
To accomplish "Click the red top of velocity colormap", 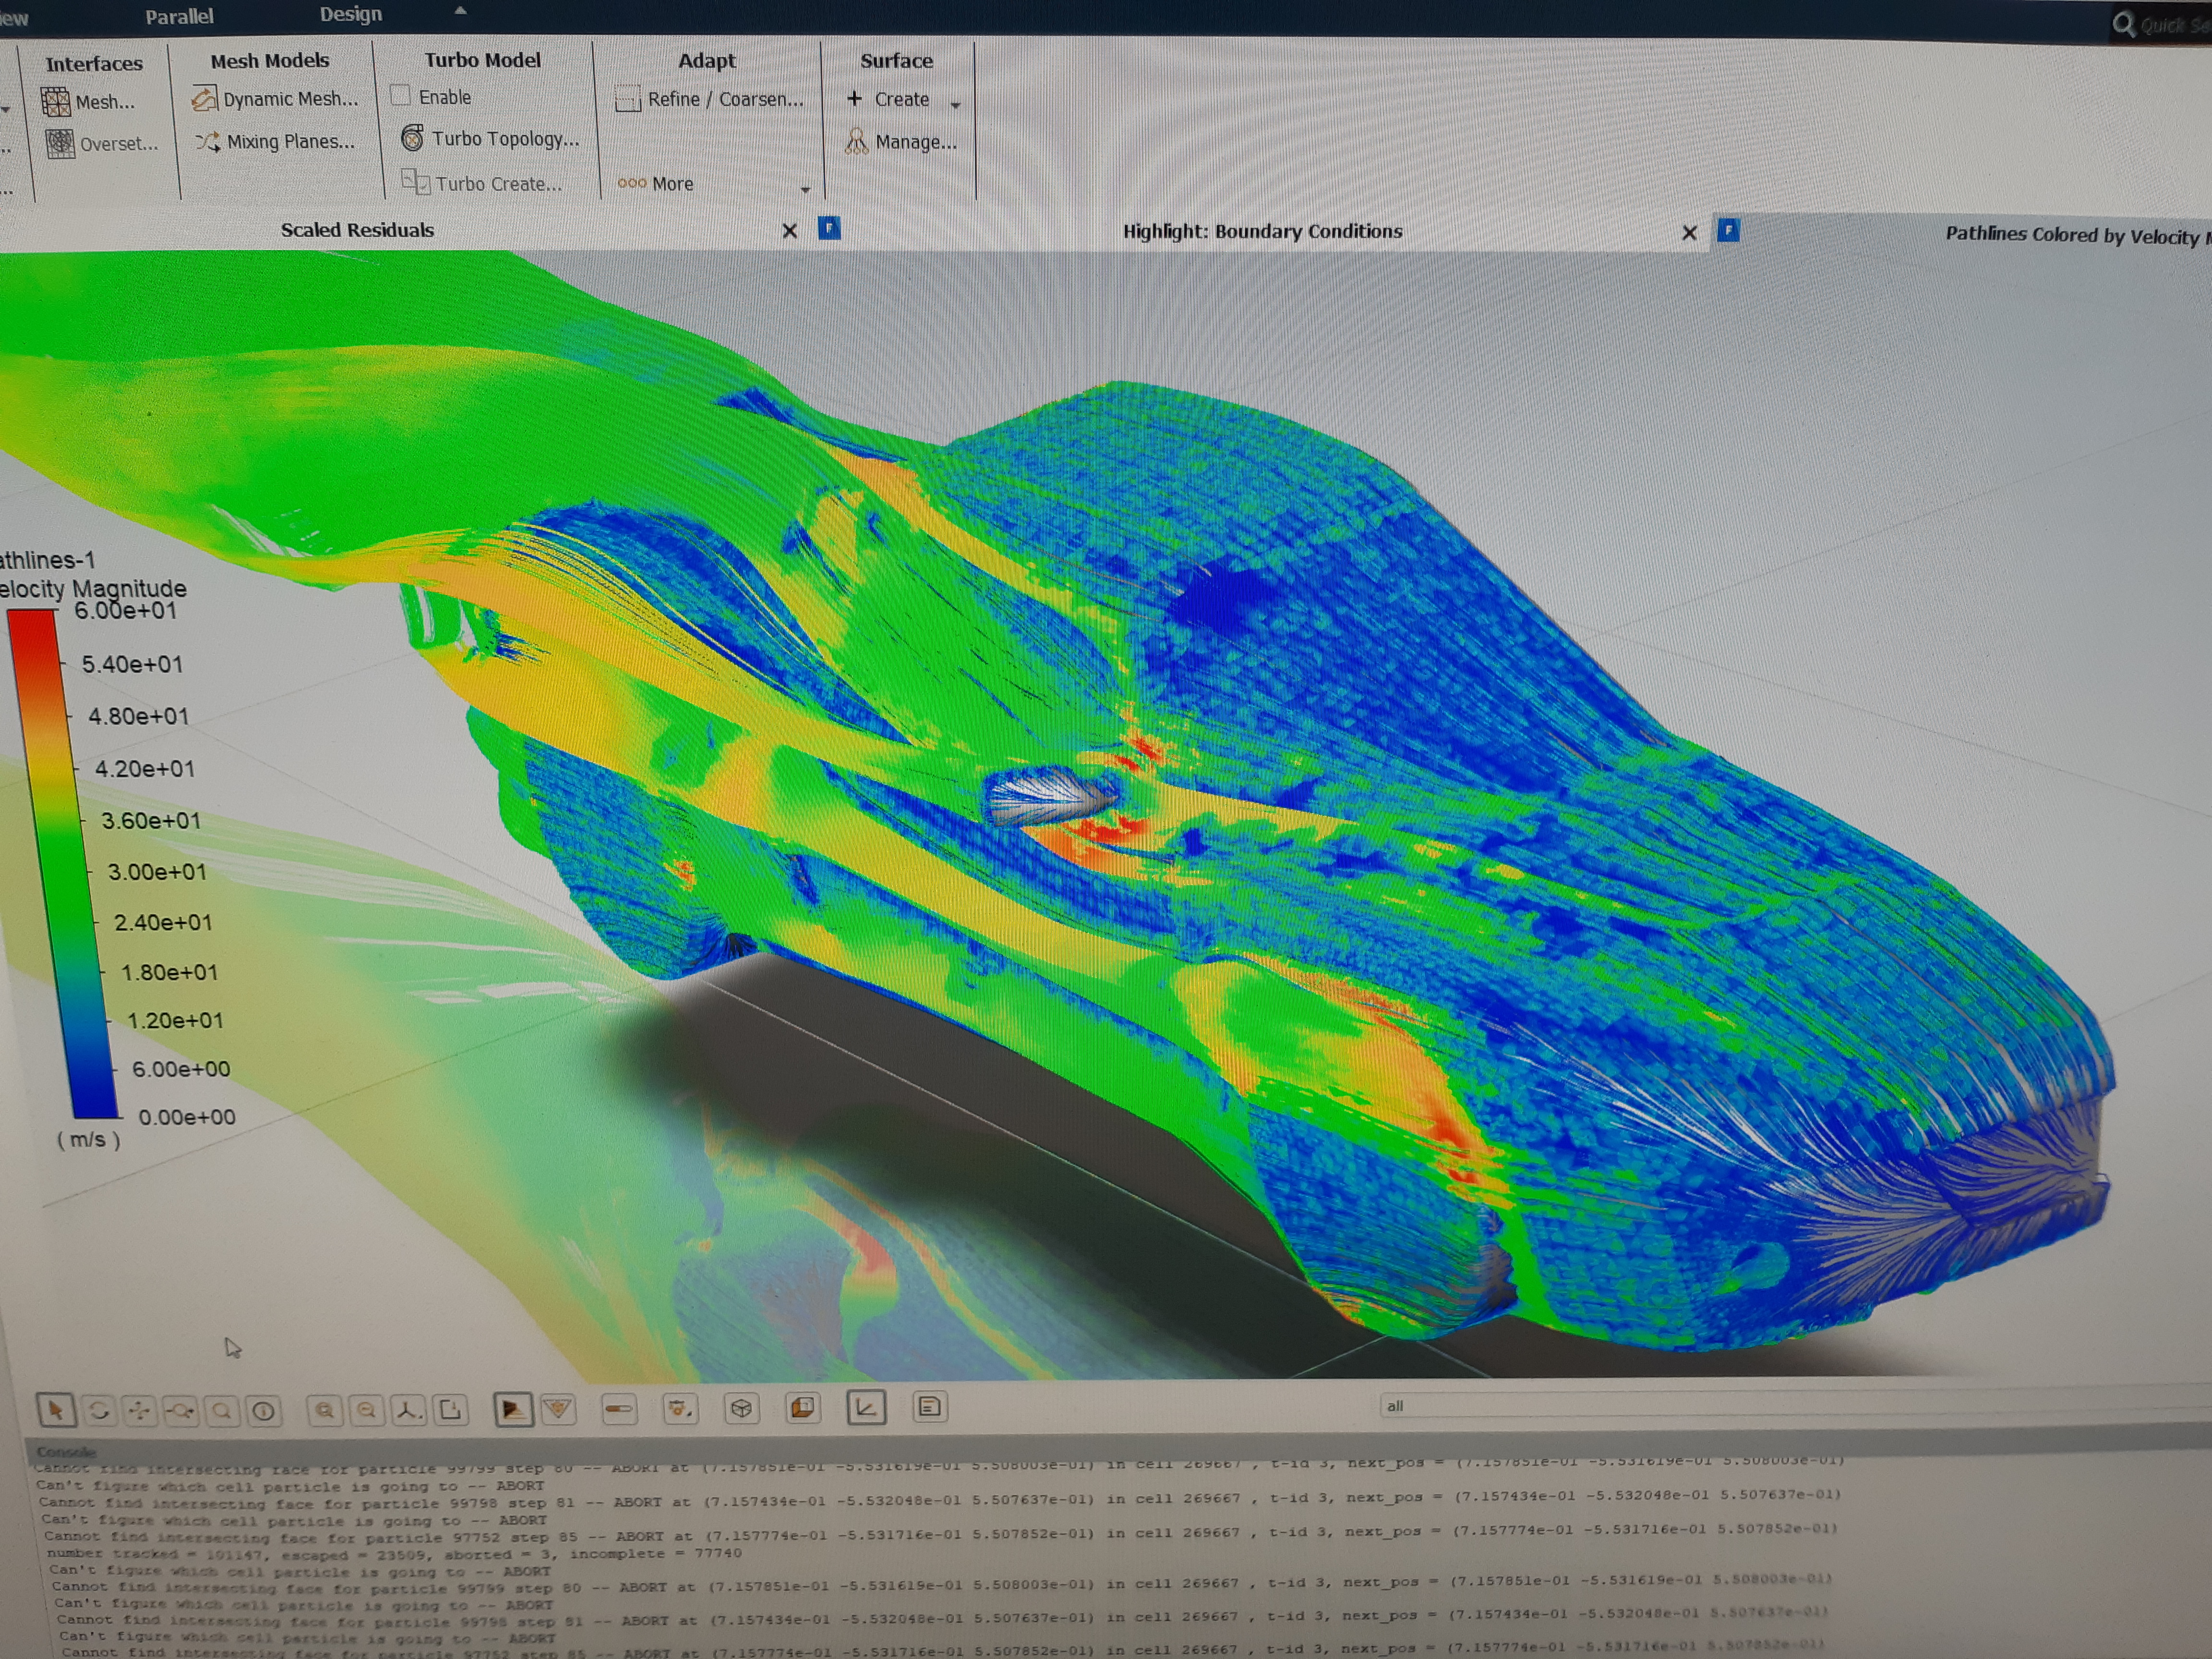I will pyautogui.click(x=33, y=630).
